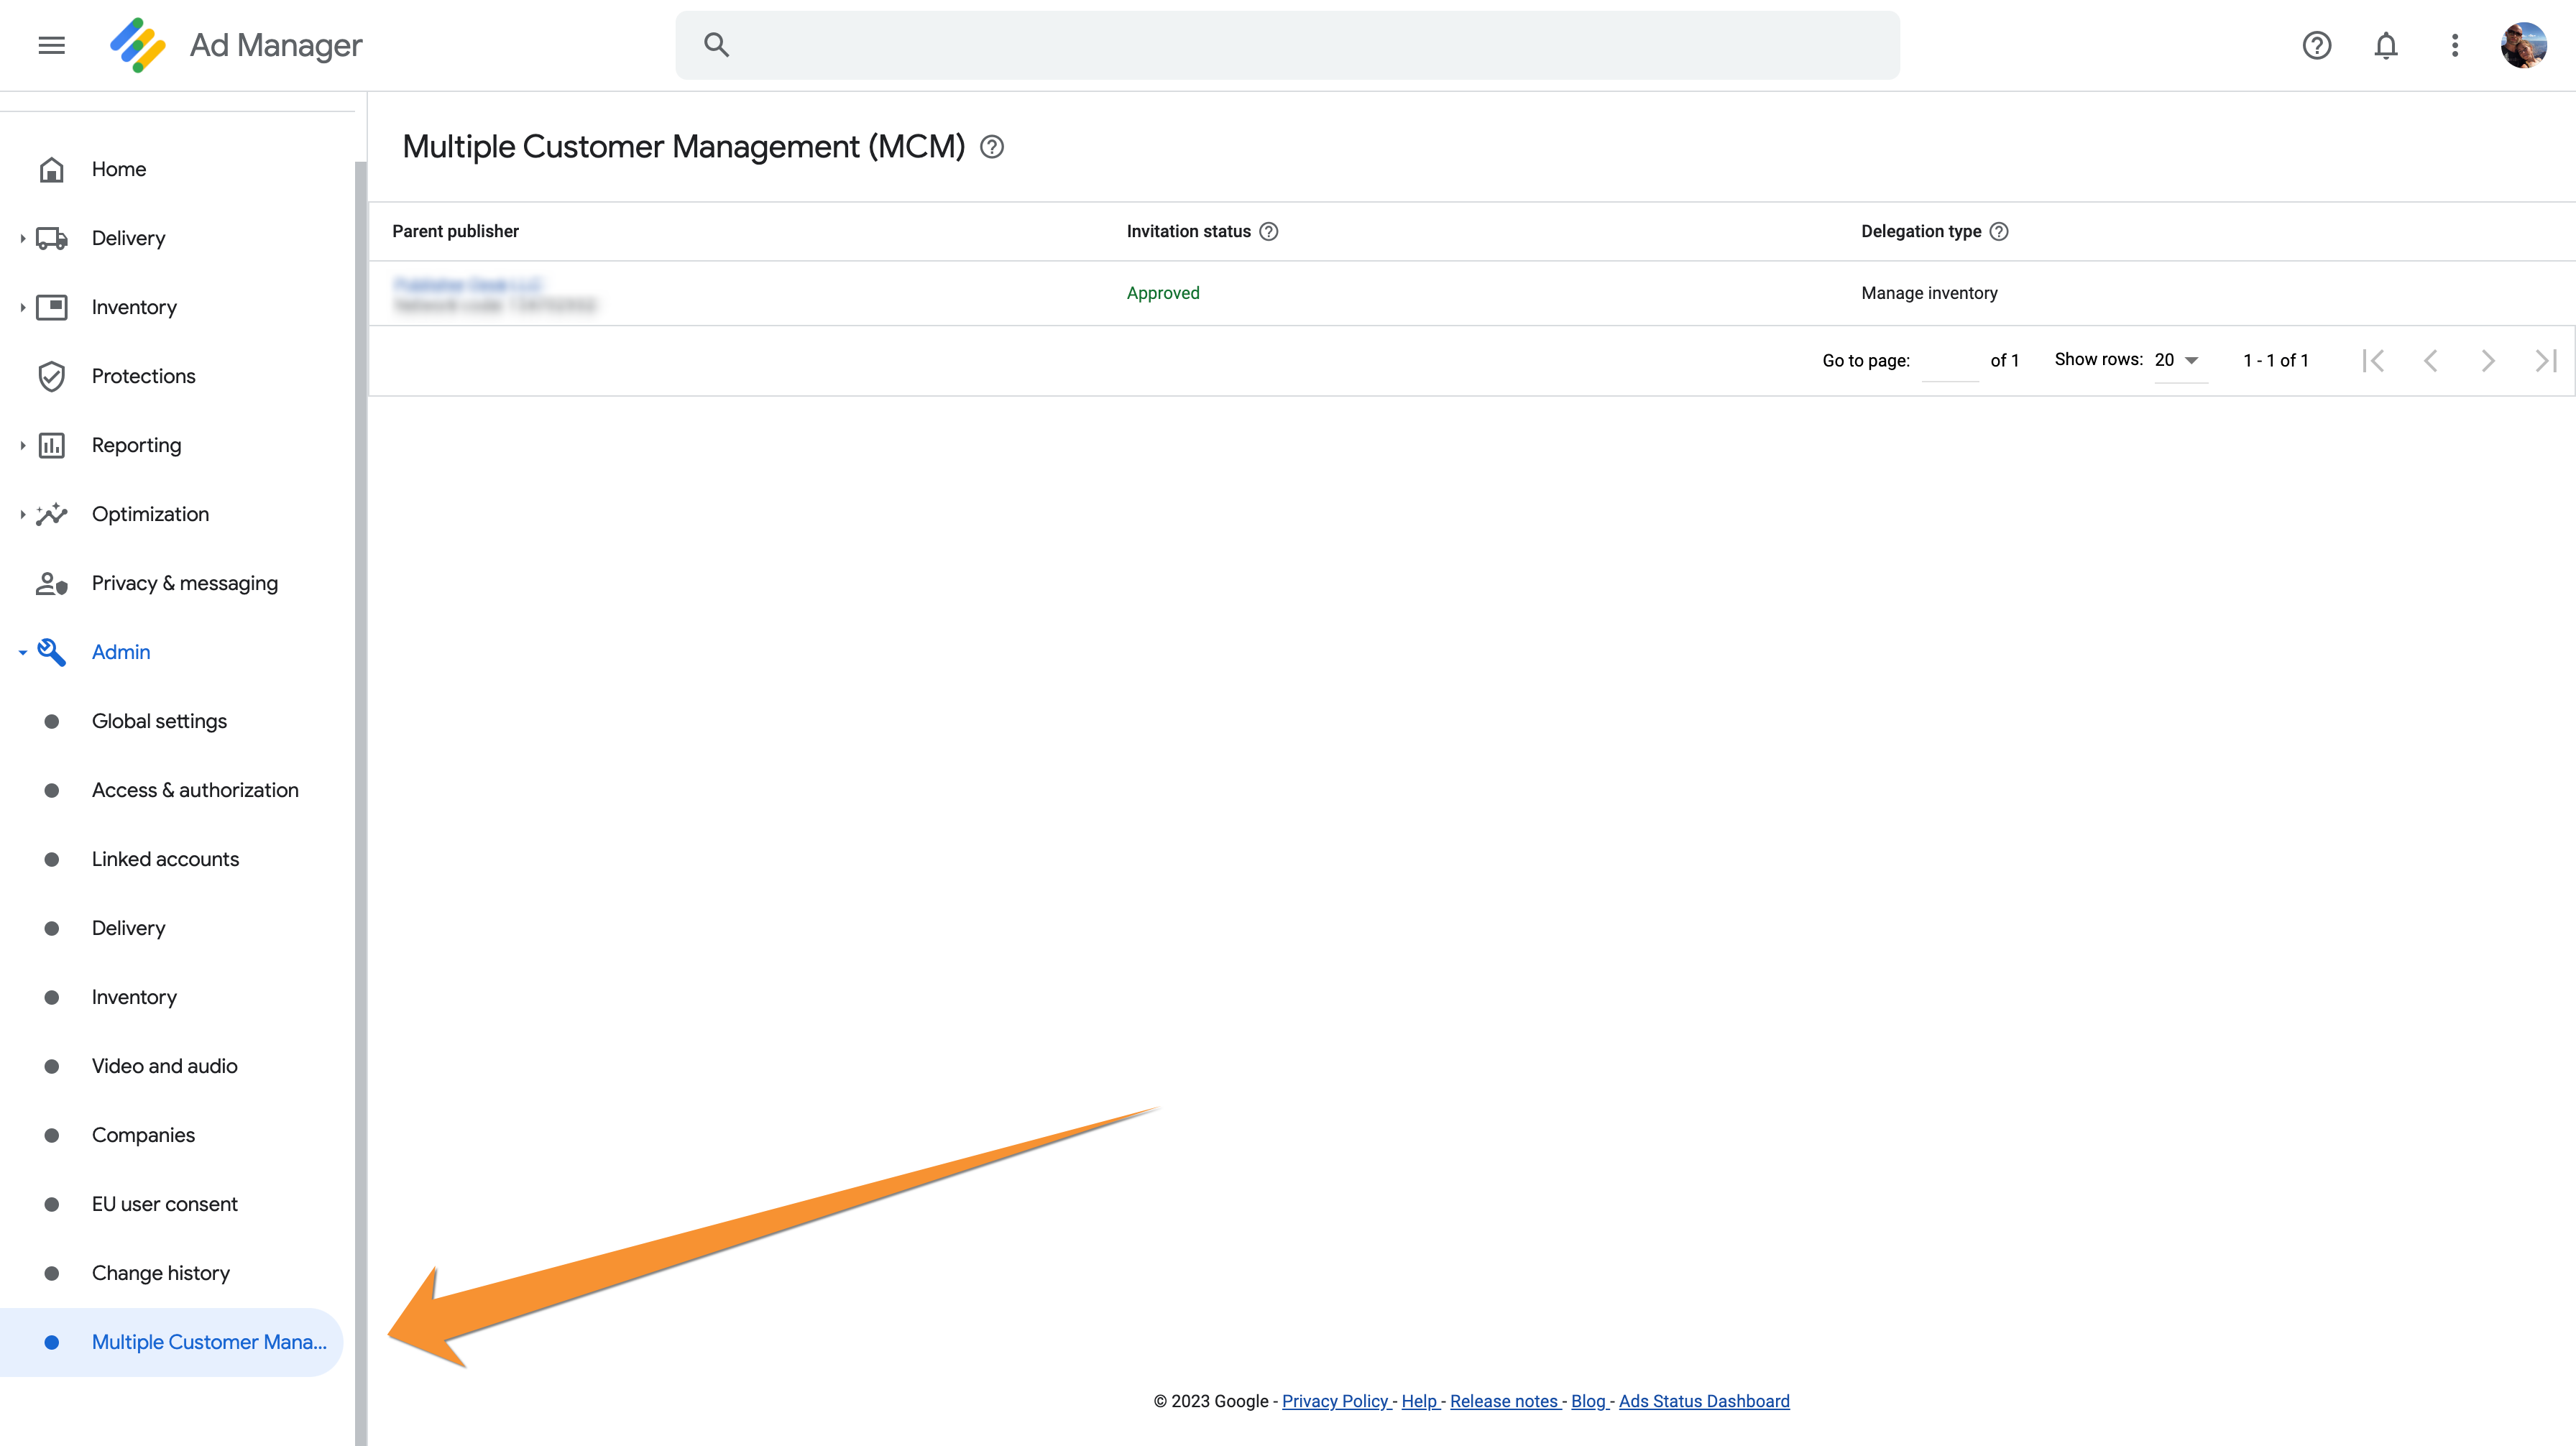This screenshot has width=2576, height=1446.
Task: Open the three-dot more options menu
Action: [2454, 45]
